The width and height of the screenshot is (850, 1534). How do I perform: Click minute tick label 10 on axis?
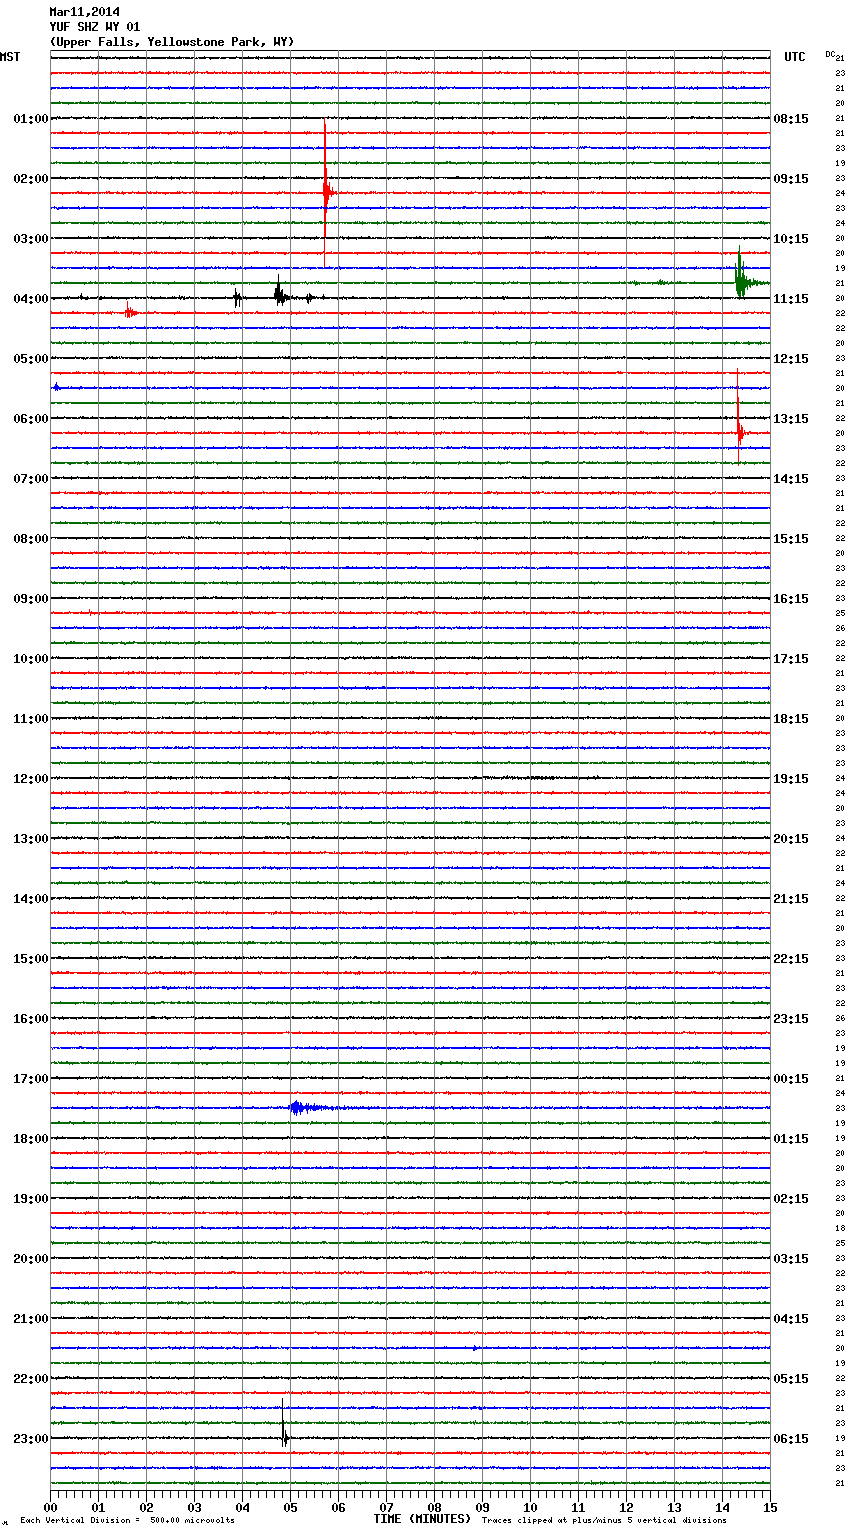530,1508
